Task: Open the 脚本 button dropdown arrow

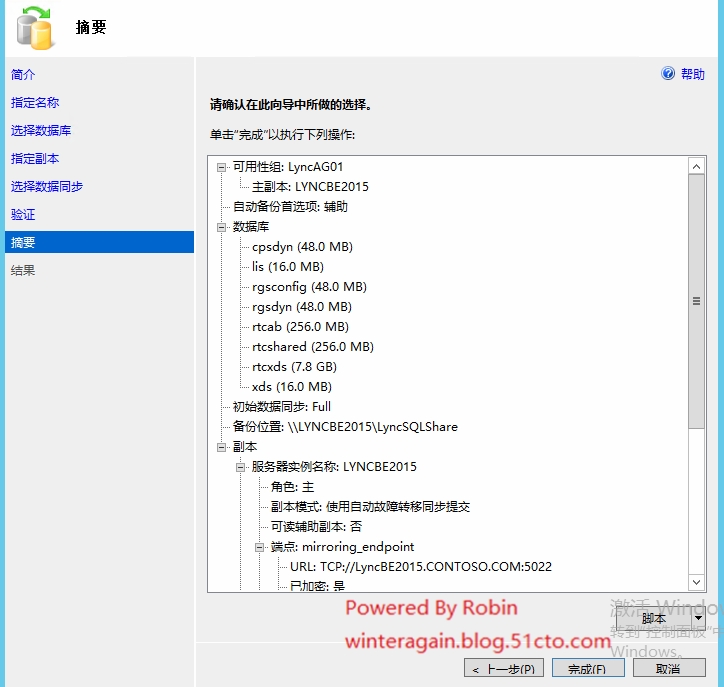Action: pyautogui.click(x=698, y=619)
